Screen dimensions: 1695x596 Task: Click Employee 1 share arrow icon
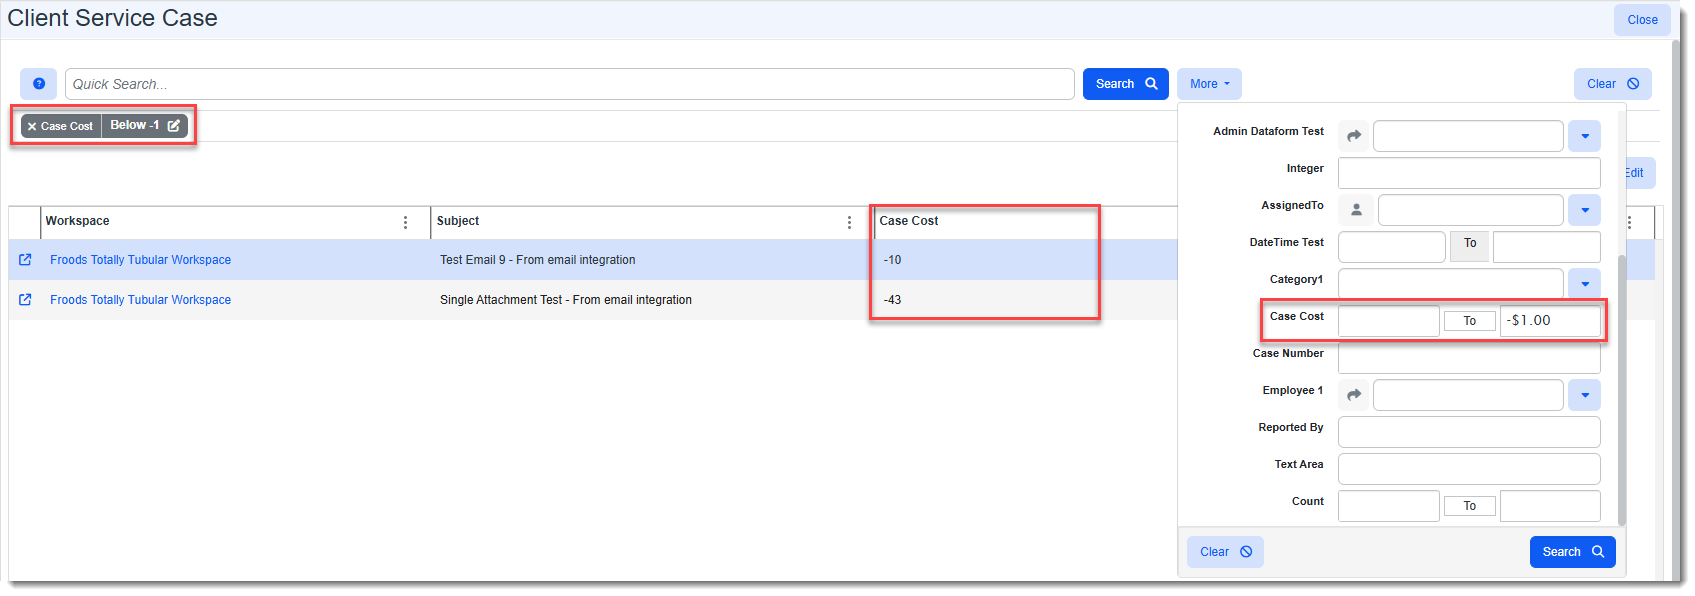point(1354,395)
